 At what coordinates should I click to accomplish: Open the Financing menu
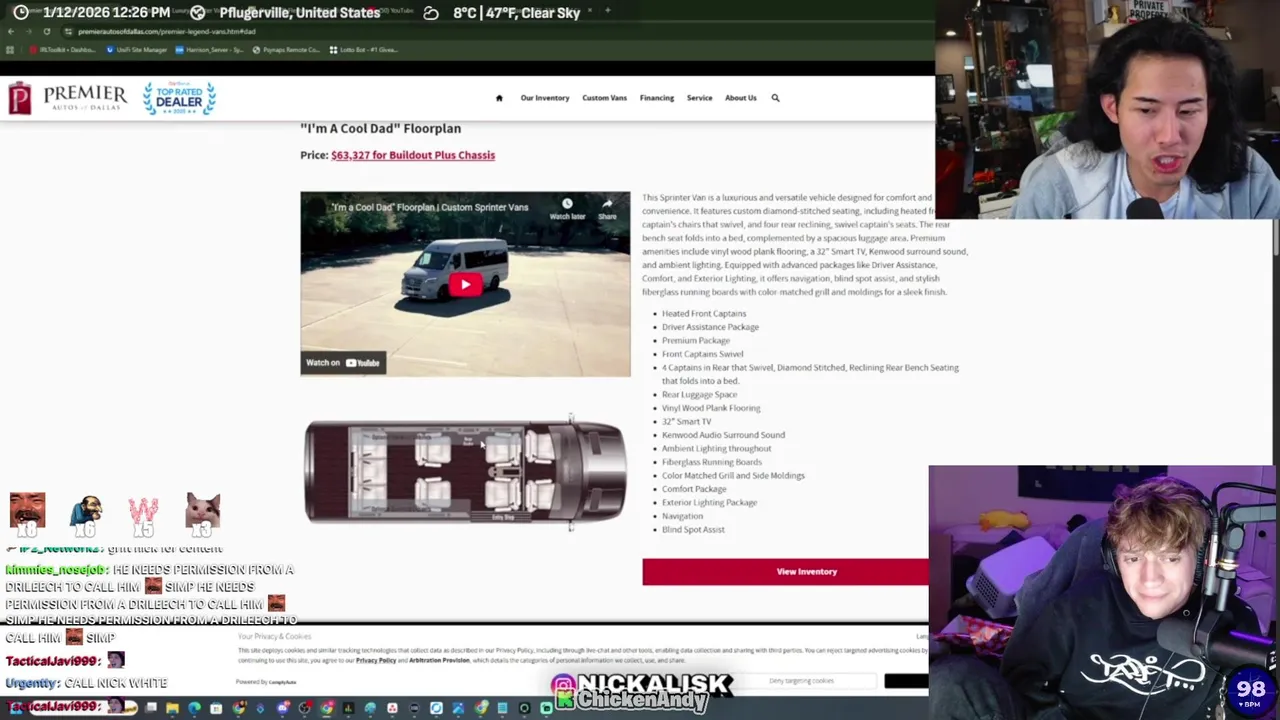pyautogui.click(x=657, y=98)
